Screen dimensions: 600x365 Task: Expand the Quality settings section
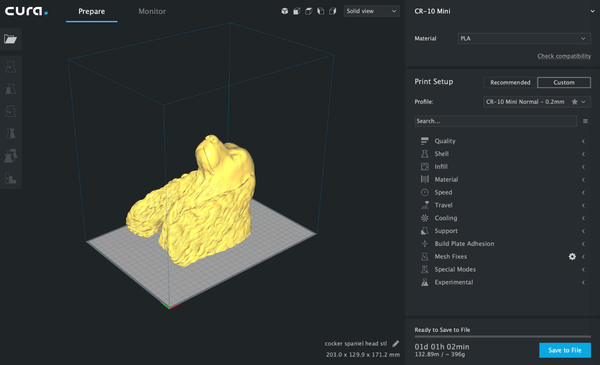[502, 141]
